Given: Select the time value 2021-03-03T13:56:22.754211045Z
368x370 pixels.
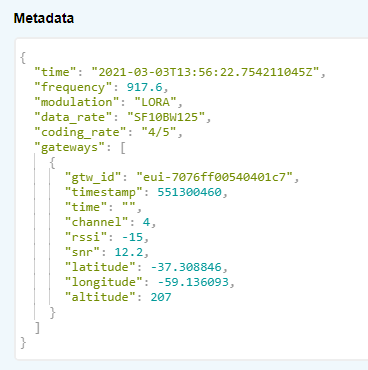Looking at the screenshot, I should (205, 72).
